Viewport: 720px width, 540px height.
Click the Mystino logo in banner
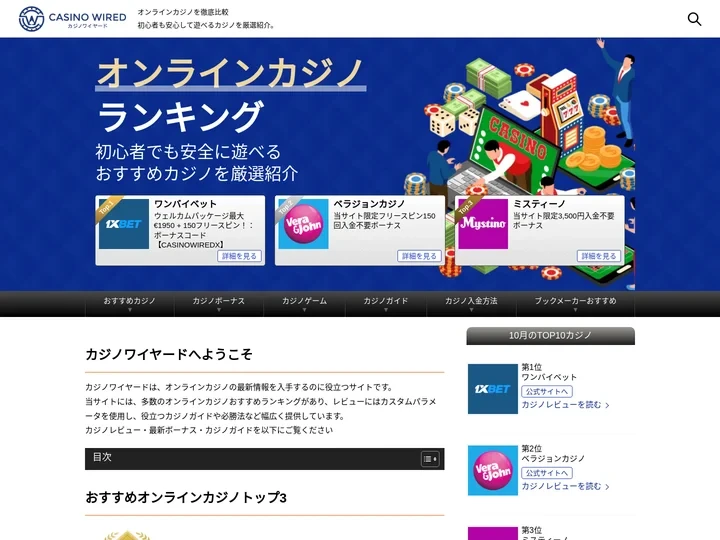482,224
